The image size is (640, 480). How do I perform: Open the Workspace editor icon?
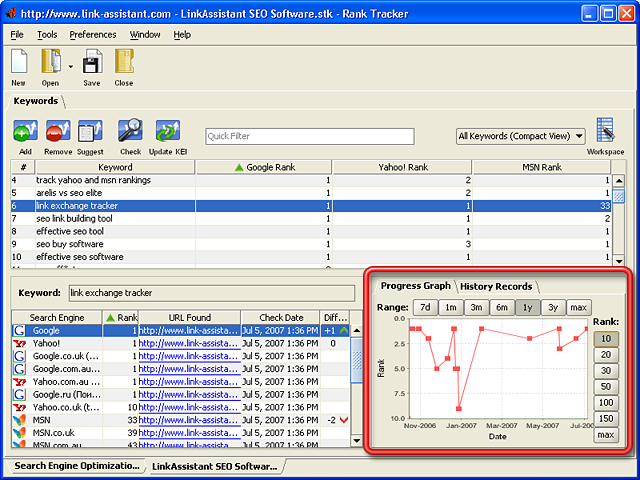(x=605, y=130)
